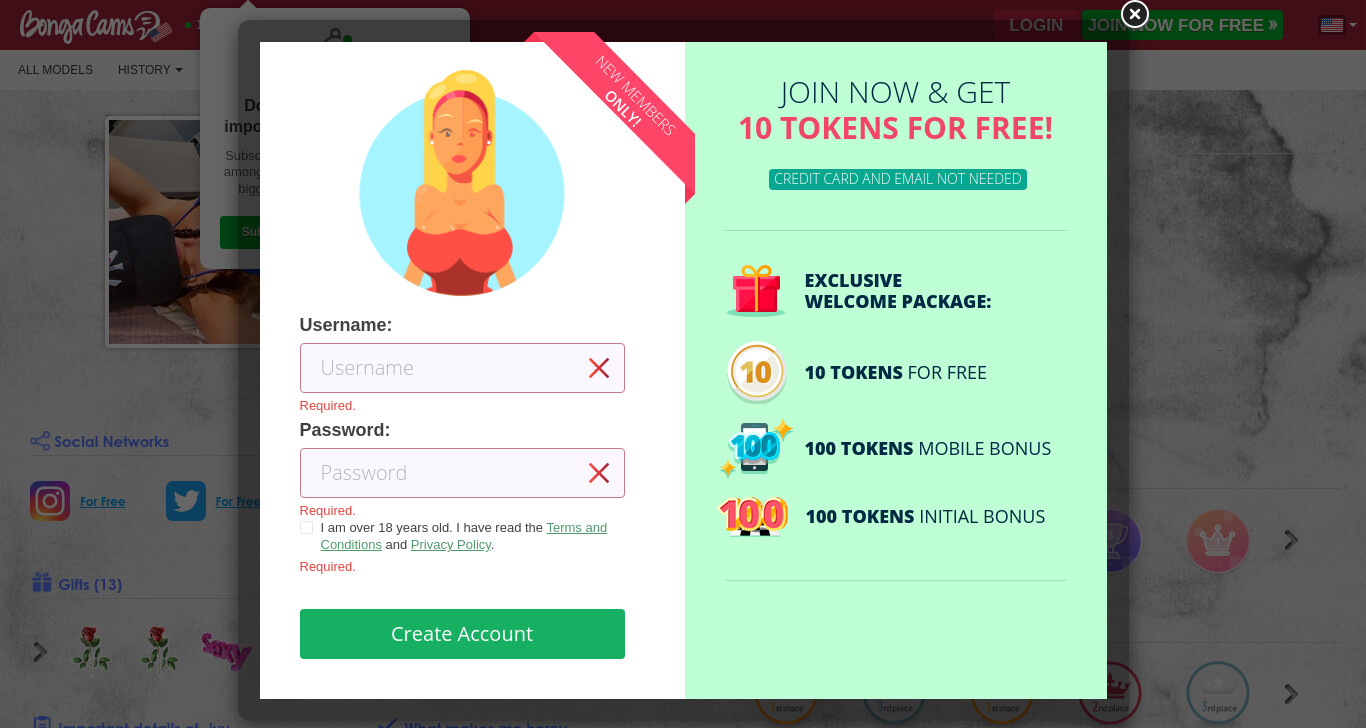Close the signup popup with X icon
Image resolution: width=1366 pixels, height=728 pixels.
click(1135, 14)
